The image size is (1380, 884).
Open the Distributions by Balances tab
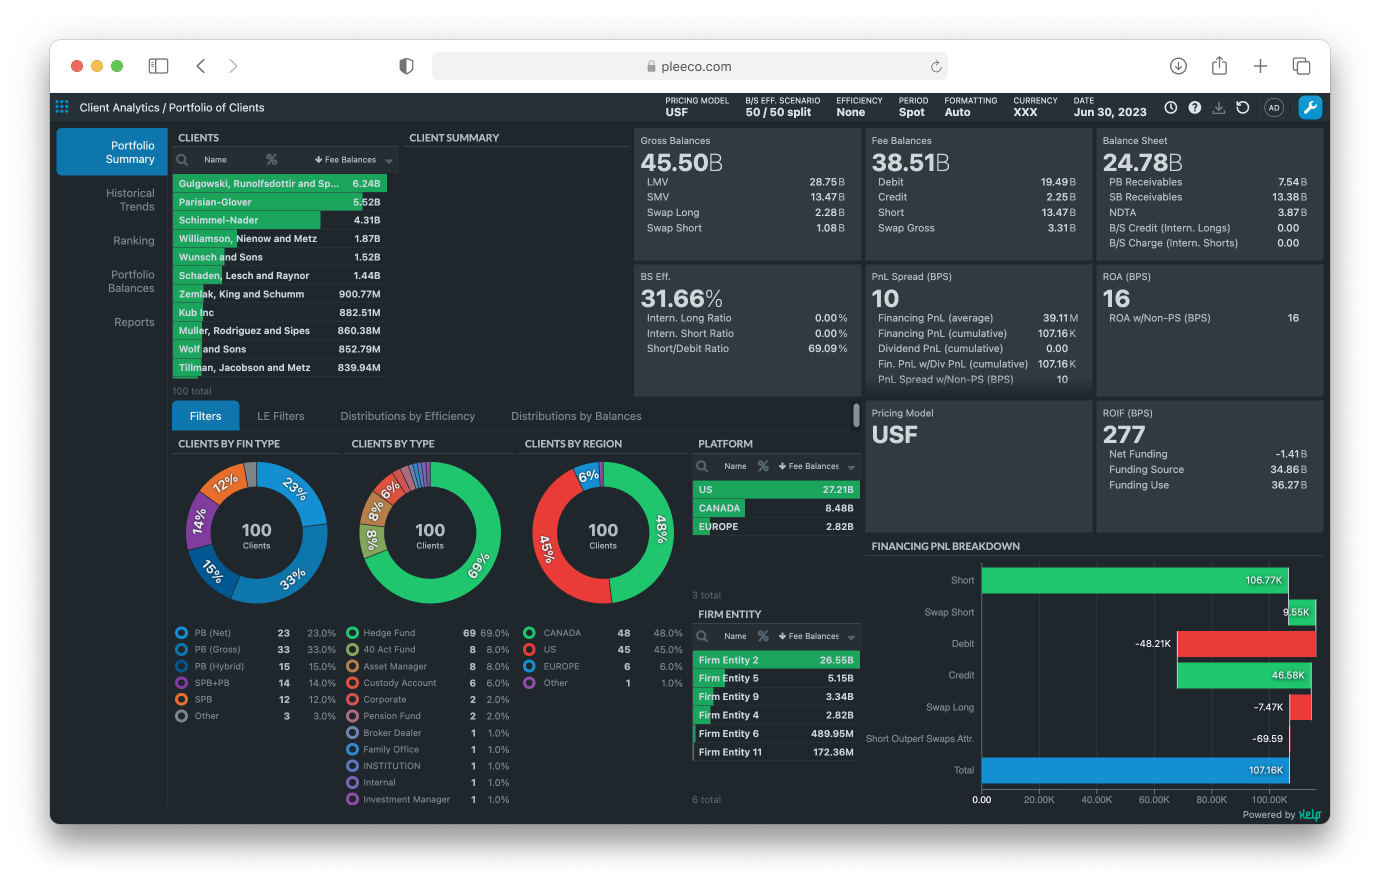point(576,416)
